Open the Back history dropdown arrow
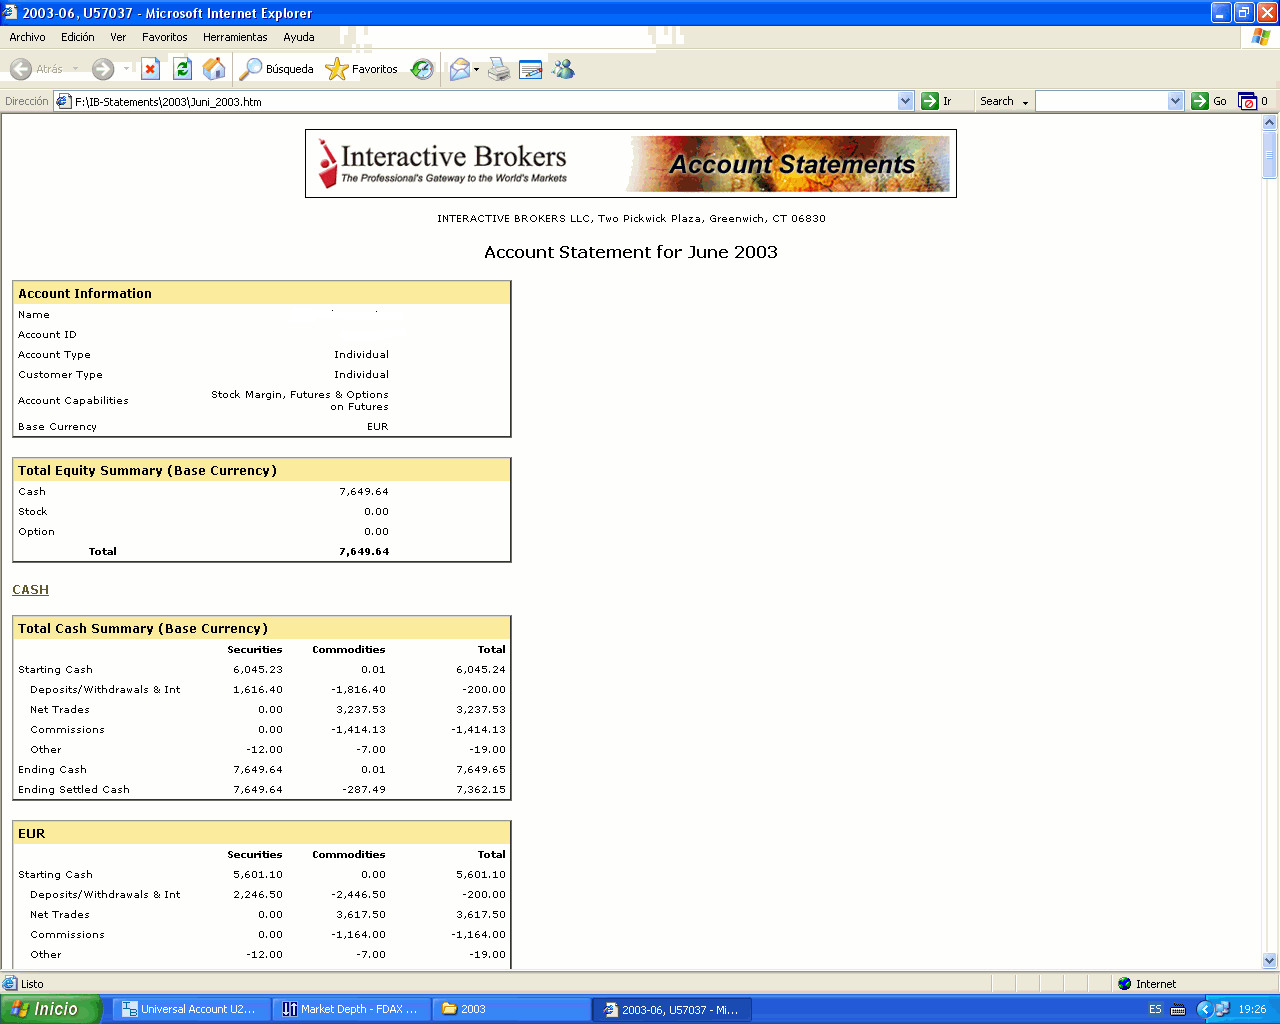The image size is (1280, 1024). (x=75, y=69)
